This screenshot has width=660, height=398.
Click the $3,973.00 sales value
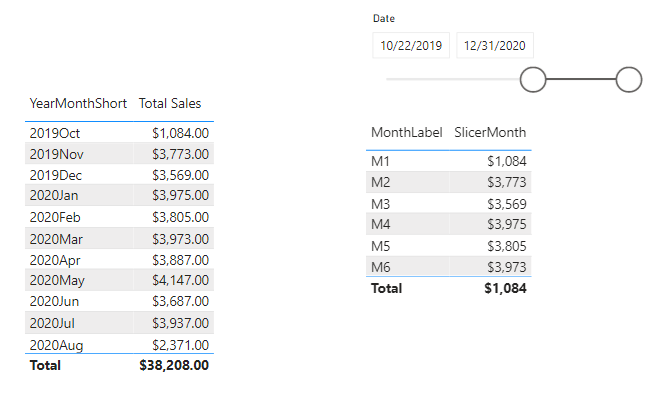[181, 239]
